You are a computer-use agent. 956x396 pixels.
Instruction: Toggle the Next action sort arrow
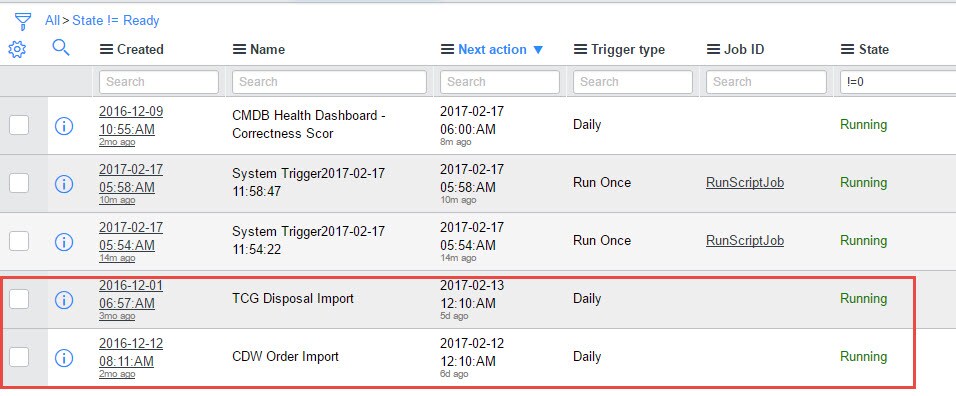pyautogui.click(x=538, y=50)
